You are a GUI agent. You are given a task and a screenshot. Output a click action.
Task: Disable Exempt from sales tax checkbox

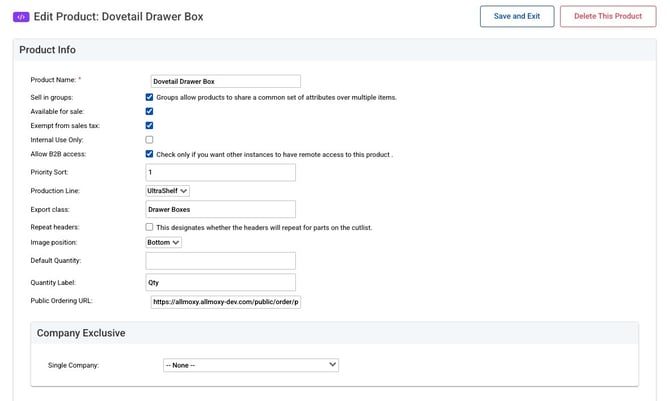[149, 126]
